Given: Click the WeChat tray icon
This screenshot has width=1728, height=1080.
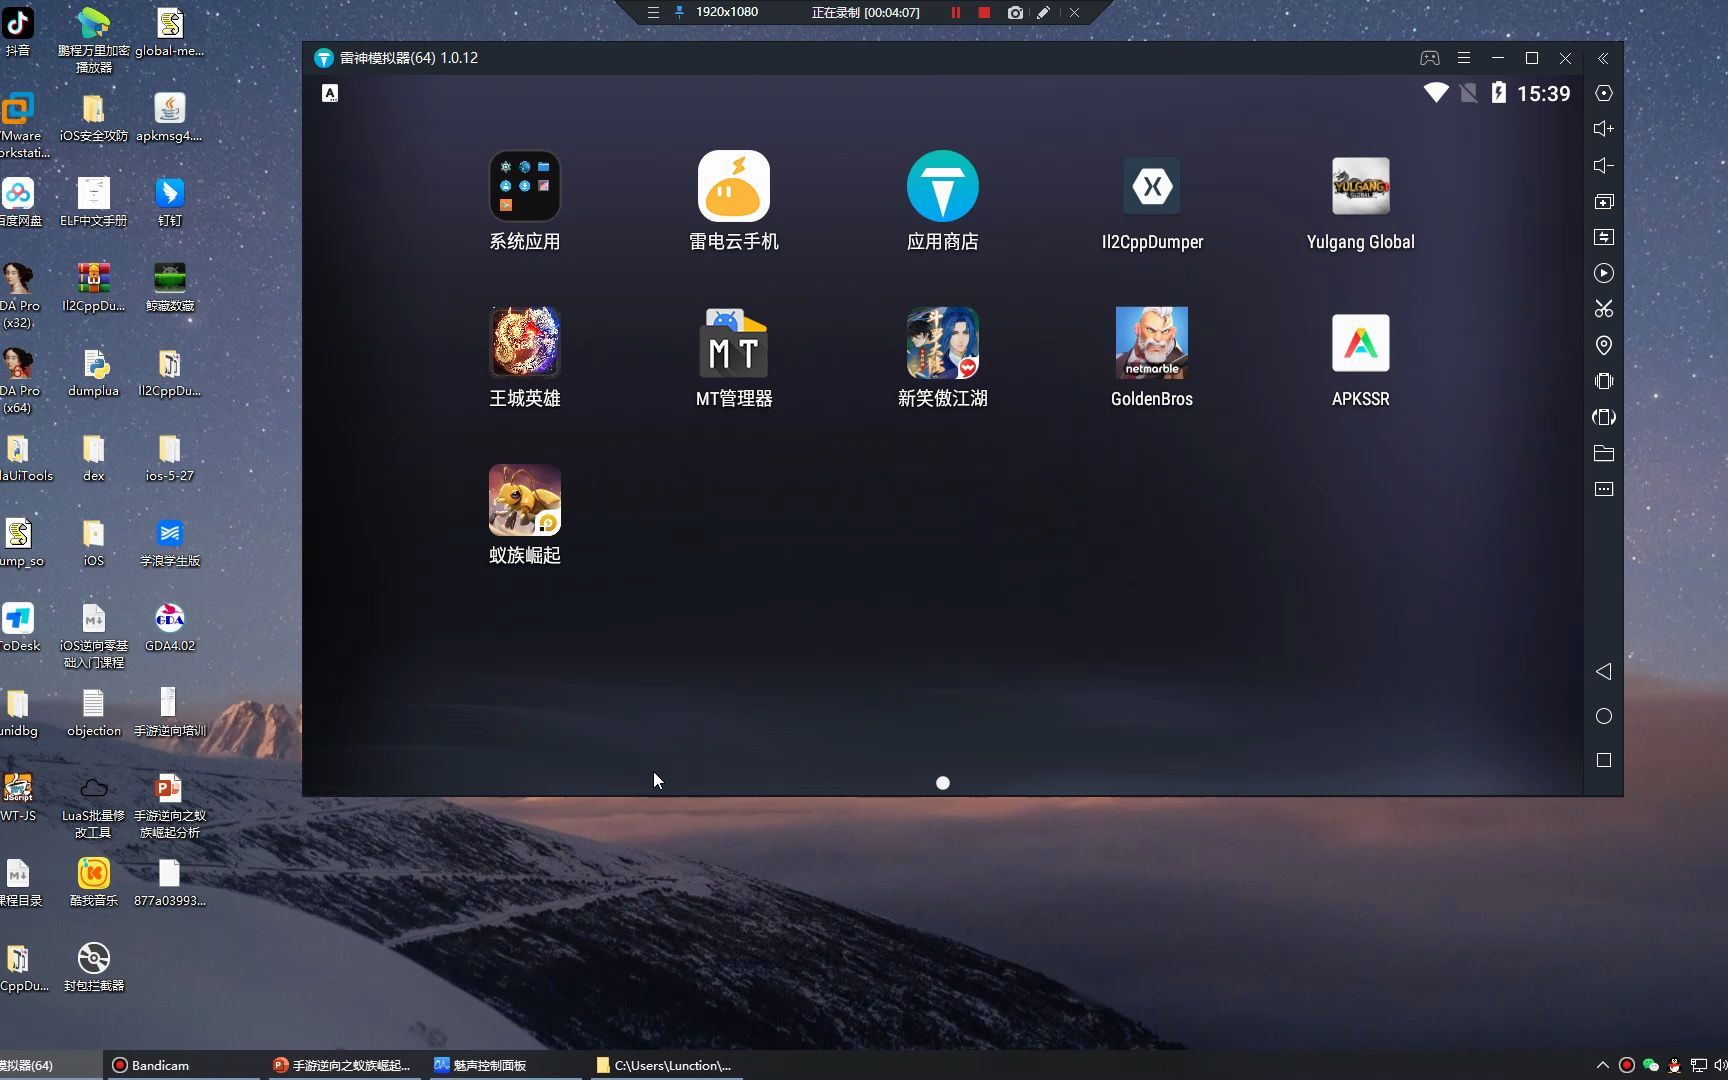Looking at the screenshot, I should click(x=1651, y=1065).
